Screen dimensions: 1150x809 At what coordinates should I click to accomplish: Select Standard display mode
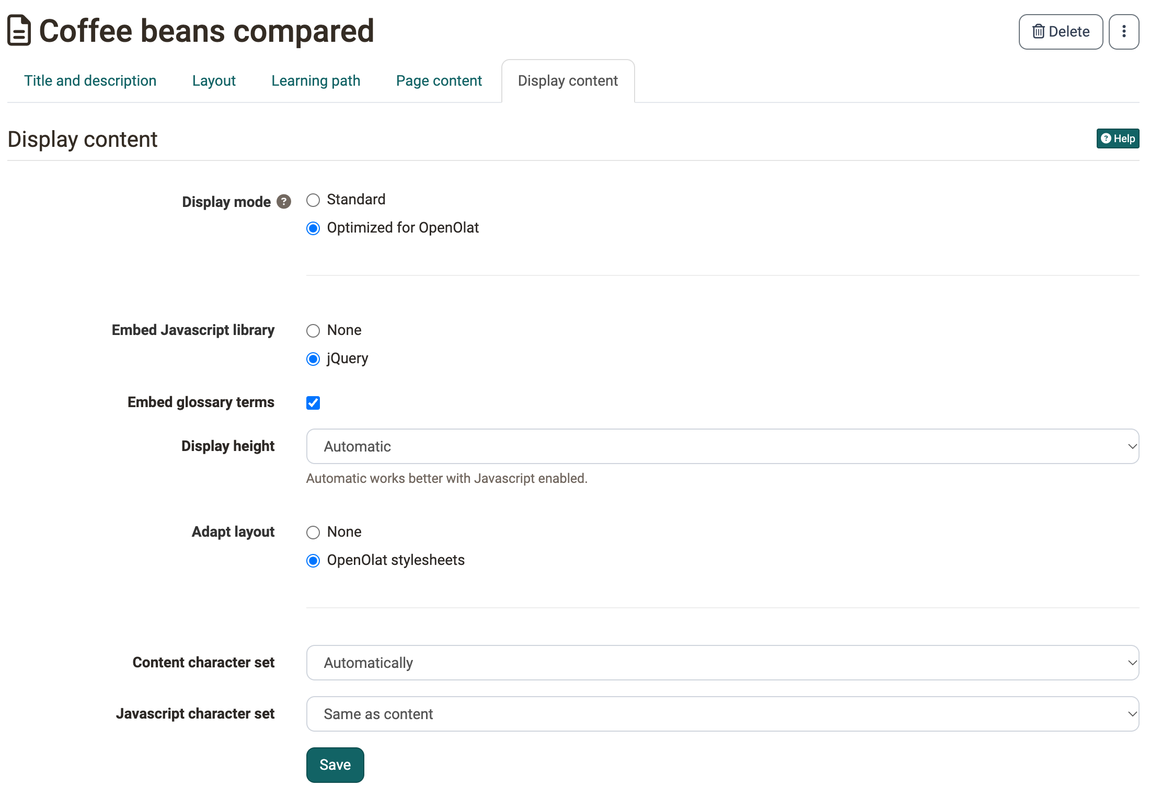tap(313, 200)
